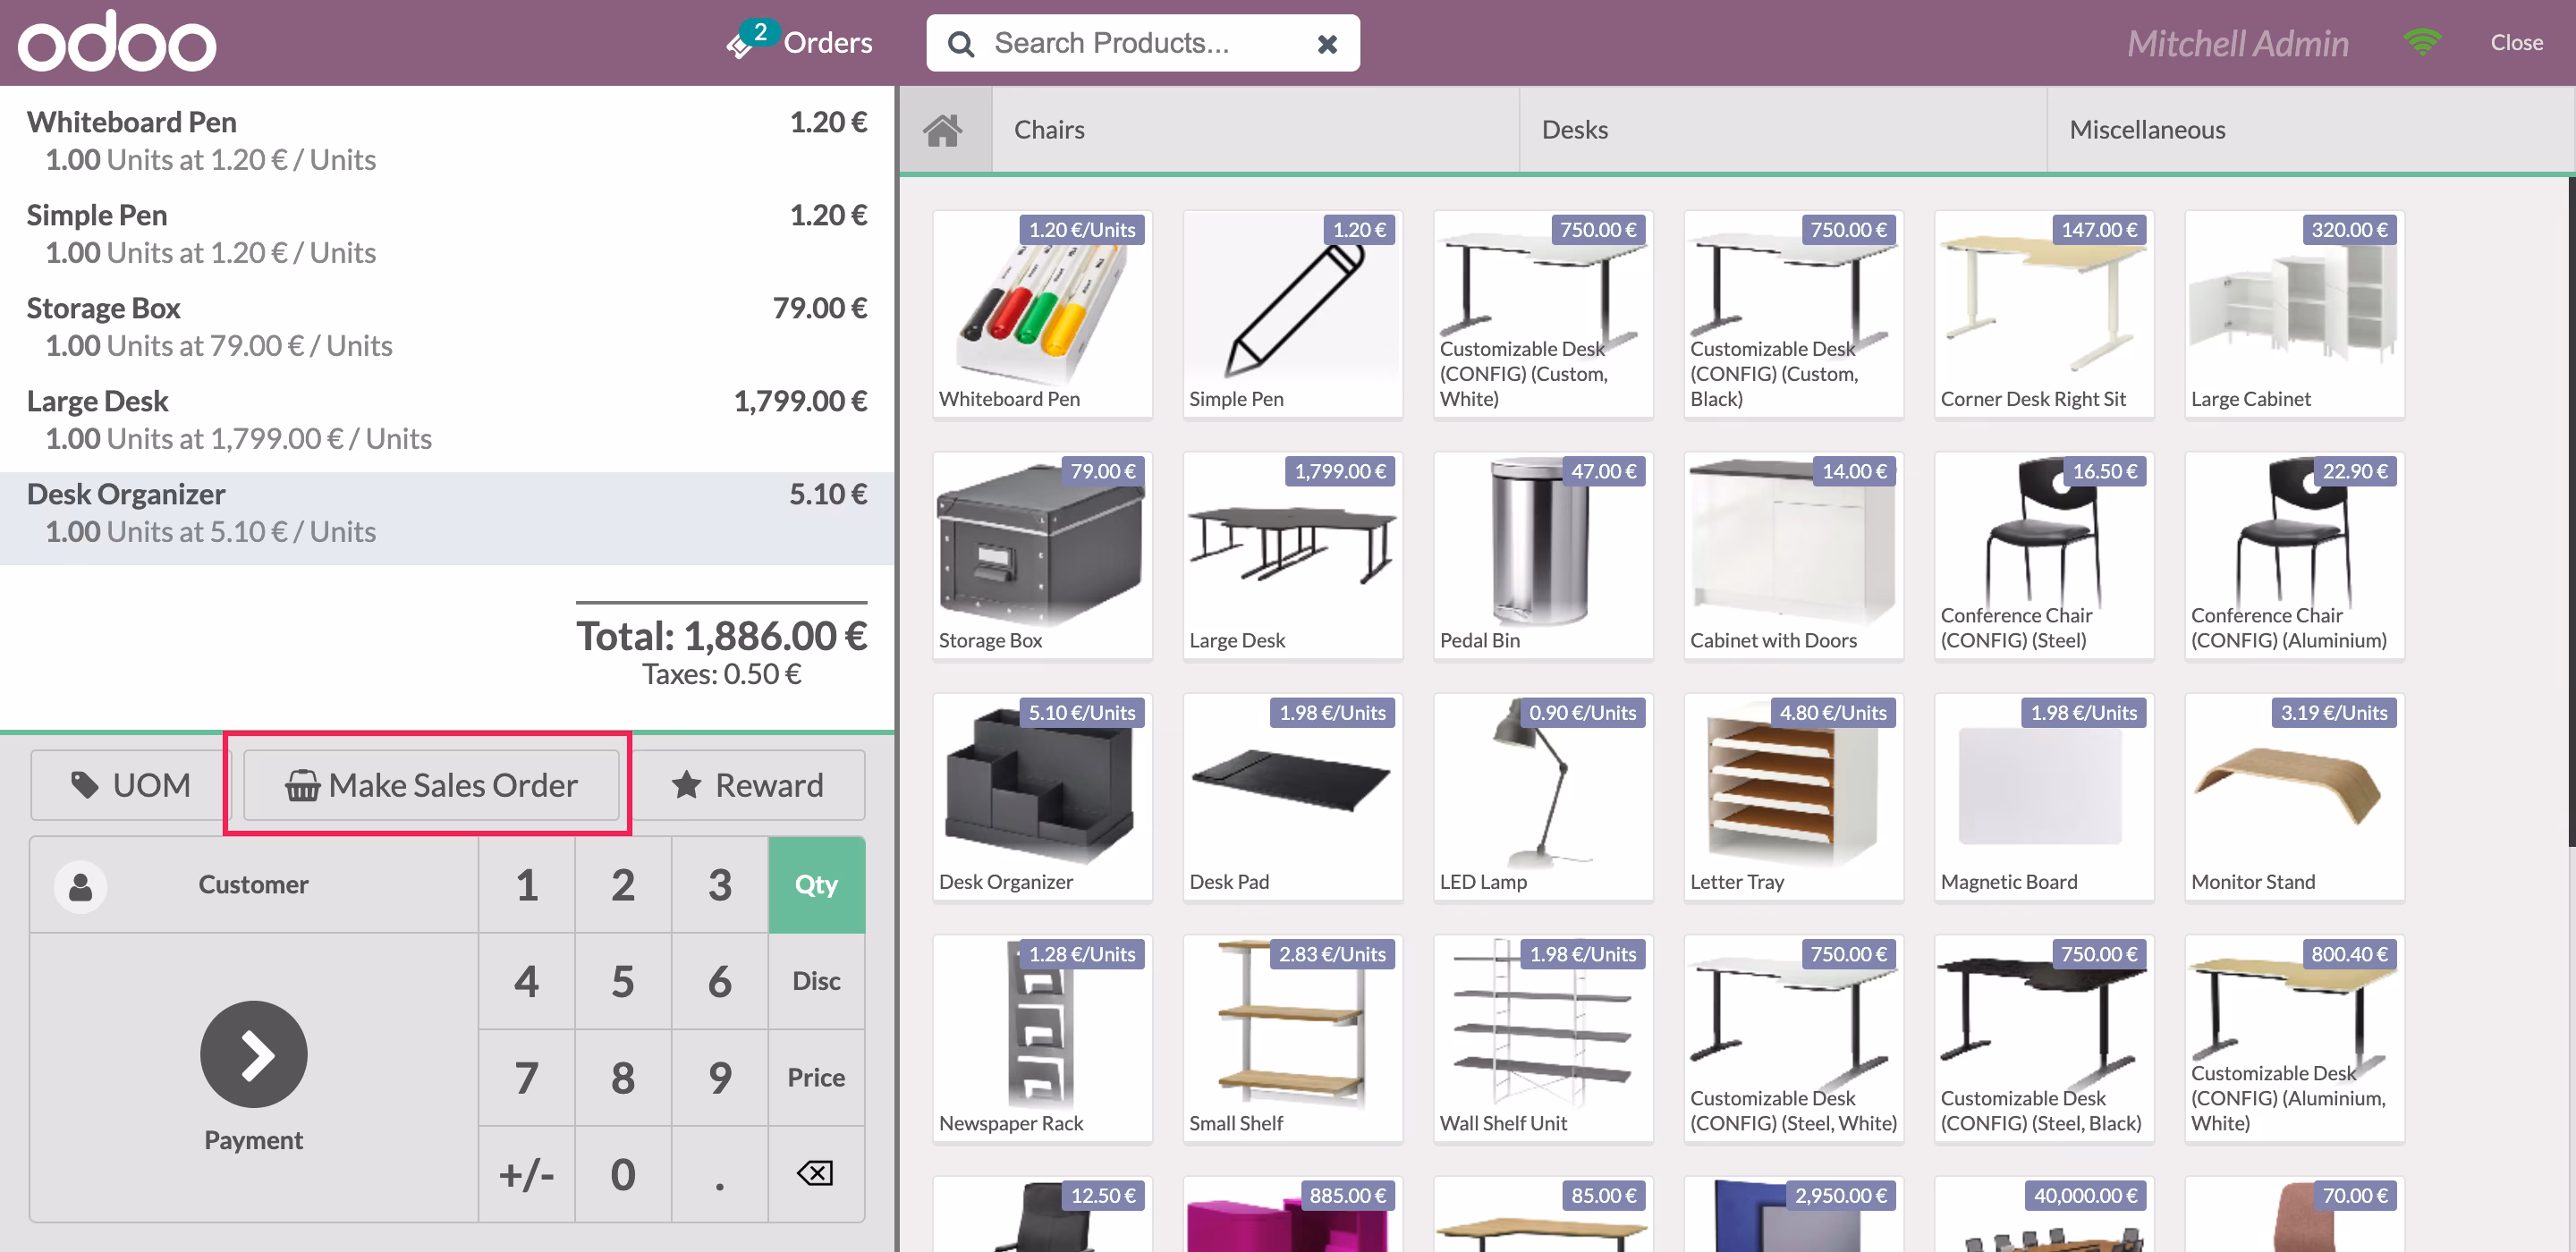The image size is (2576, 1252).
Task: Add Pedal Bin product
Action: point(1543,556)
